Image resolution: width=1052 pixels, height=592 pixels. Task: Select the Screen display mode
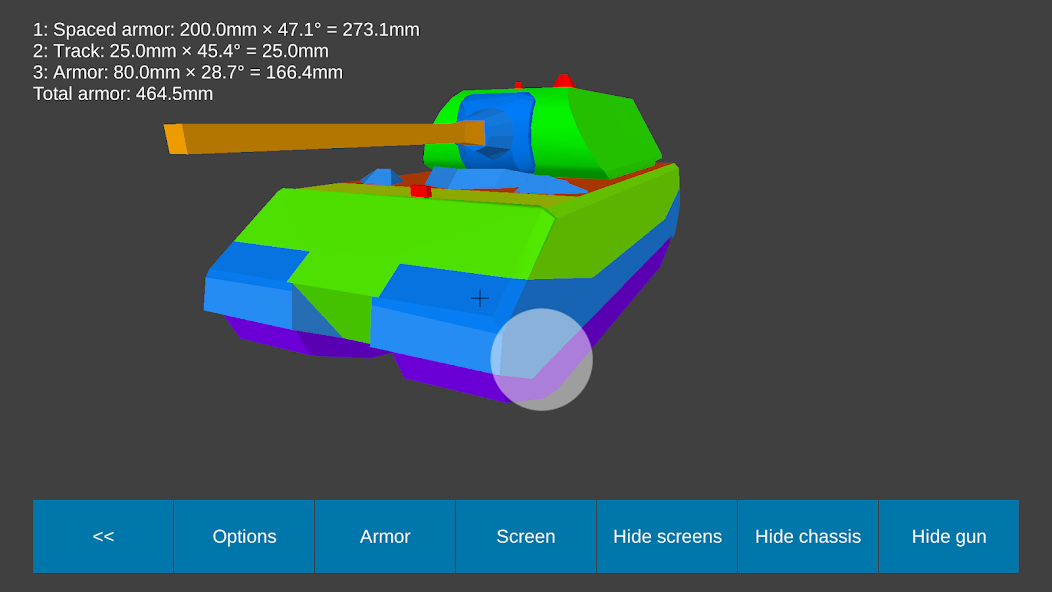point(525,536)
